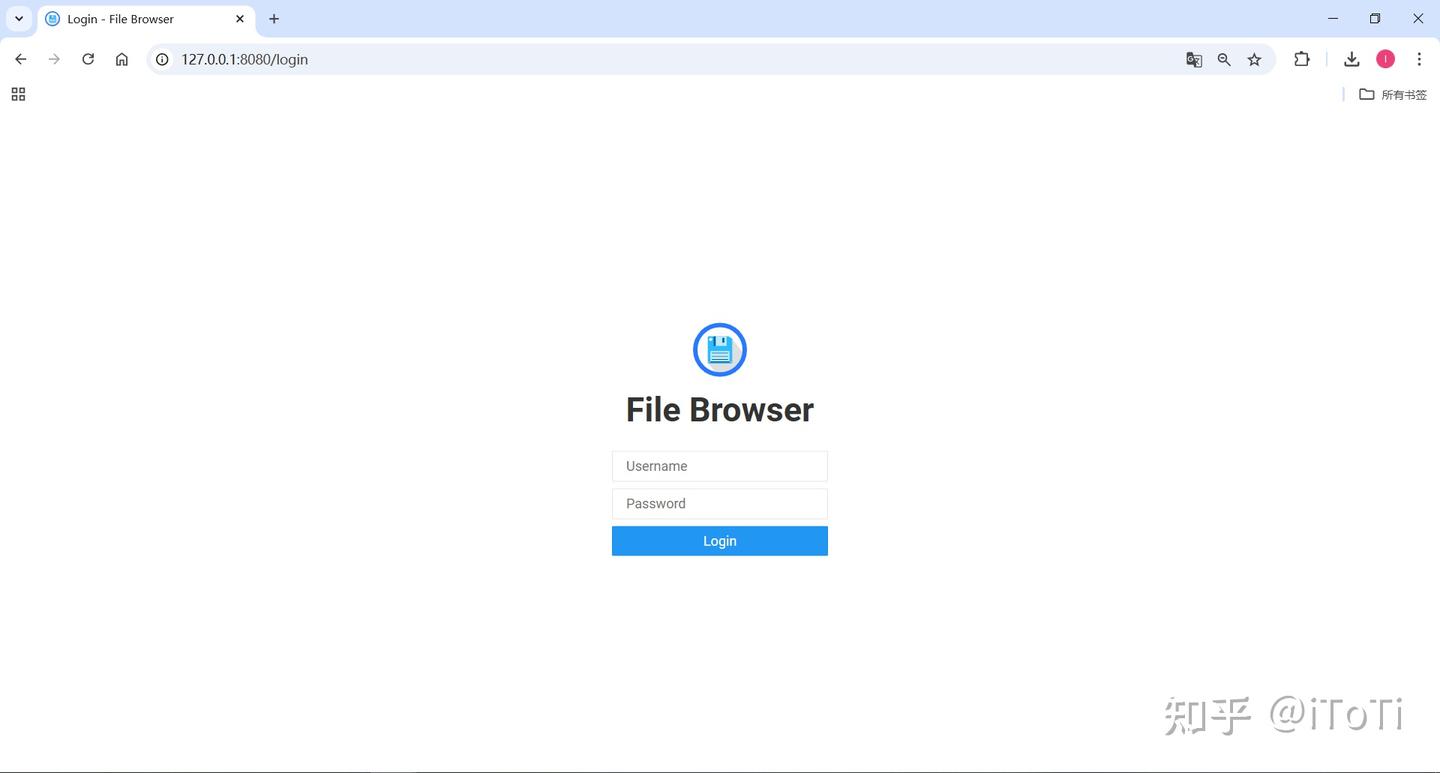Open the Downloads icon
The width and height of the screenshot is (1440, 773).
(1351, 59)
